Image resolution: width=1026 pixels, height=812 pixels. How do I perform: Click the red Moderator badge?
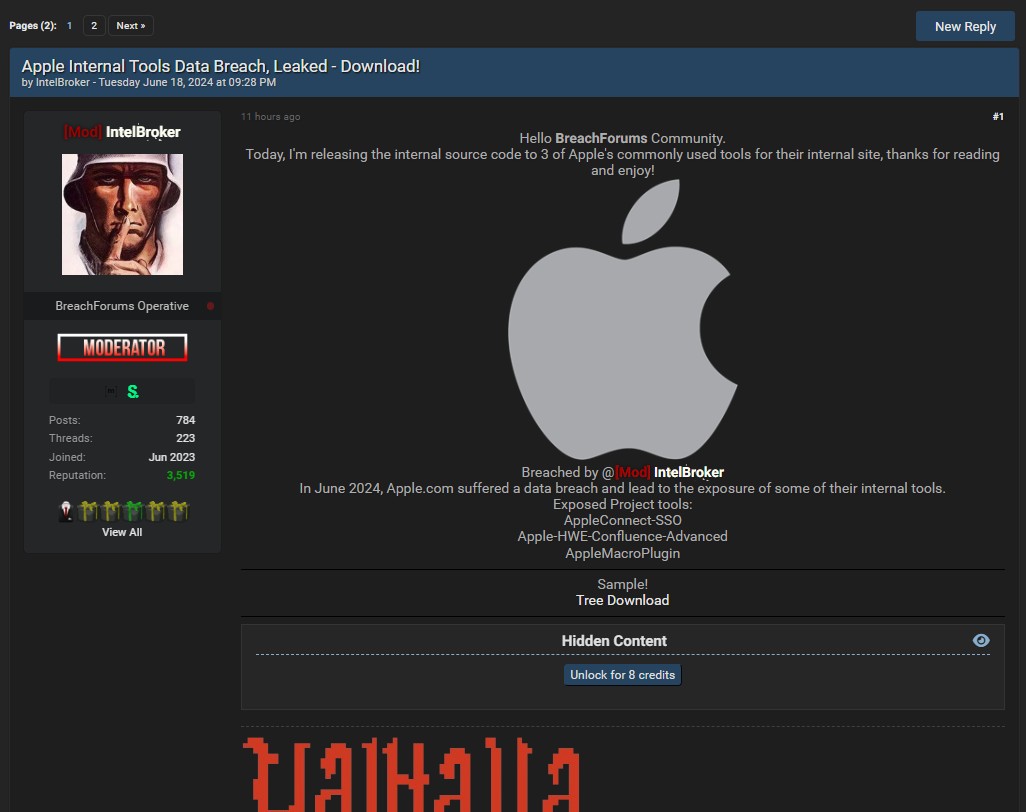122,348
